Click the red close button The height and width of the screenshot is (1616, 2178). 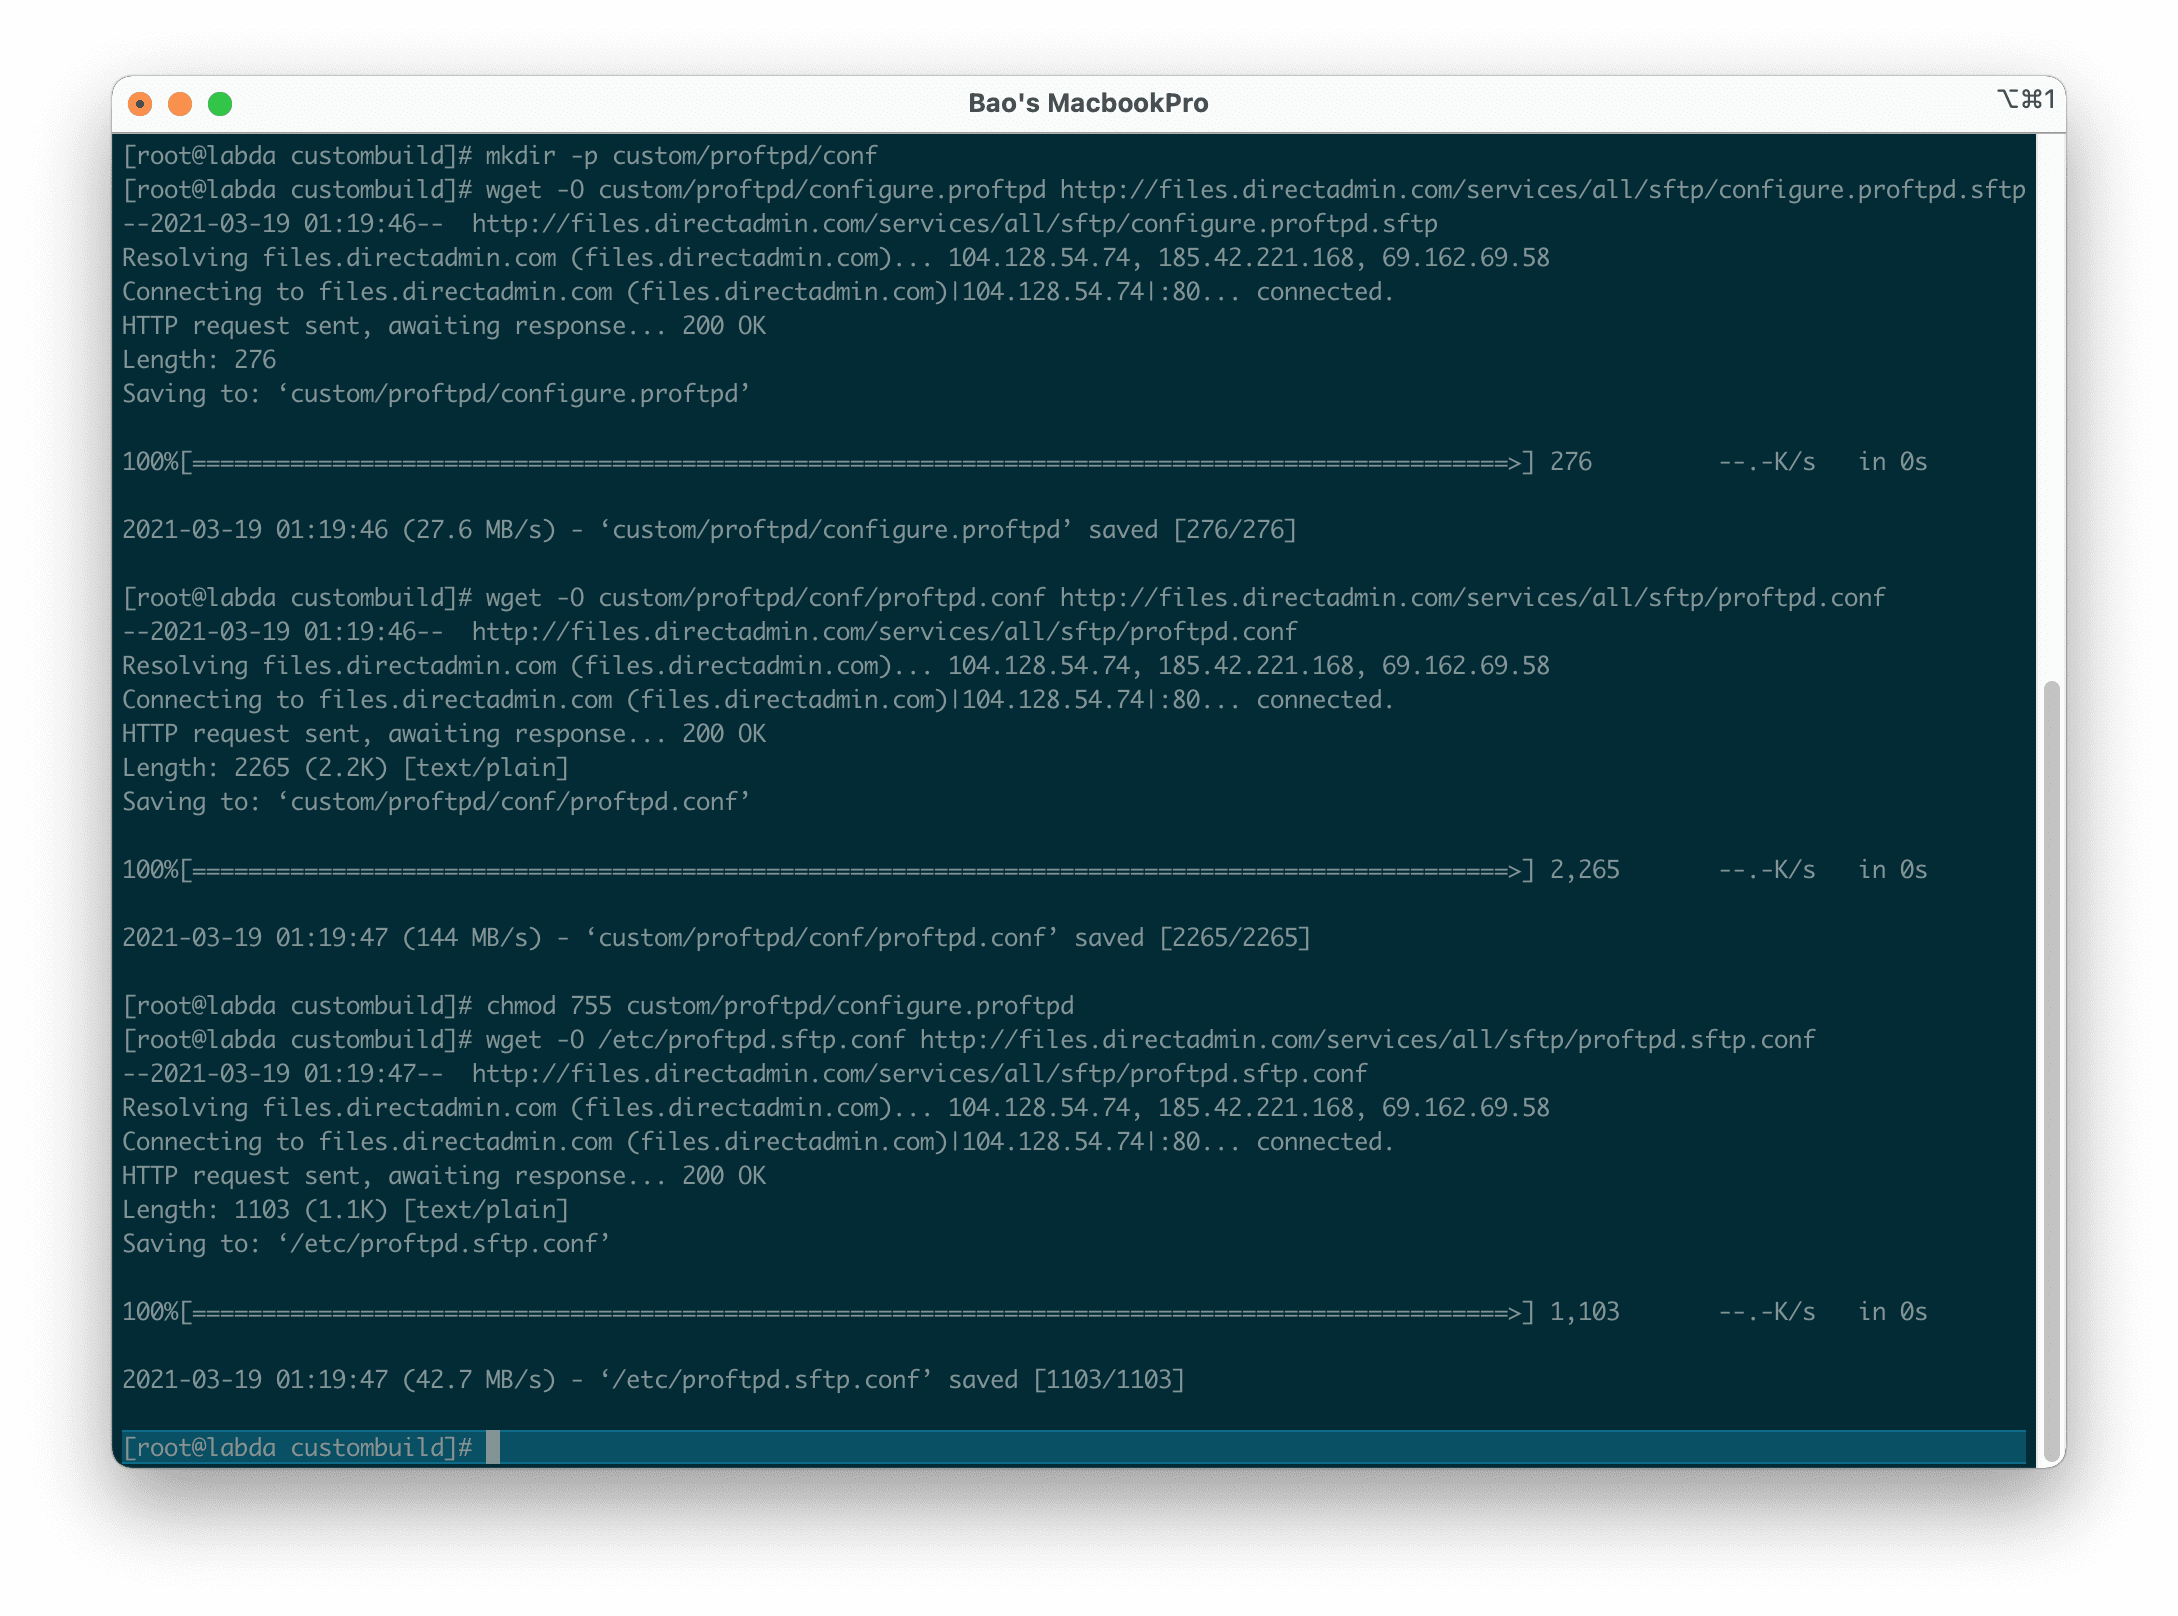(x=141, y=103)
